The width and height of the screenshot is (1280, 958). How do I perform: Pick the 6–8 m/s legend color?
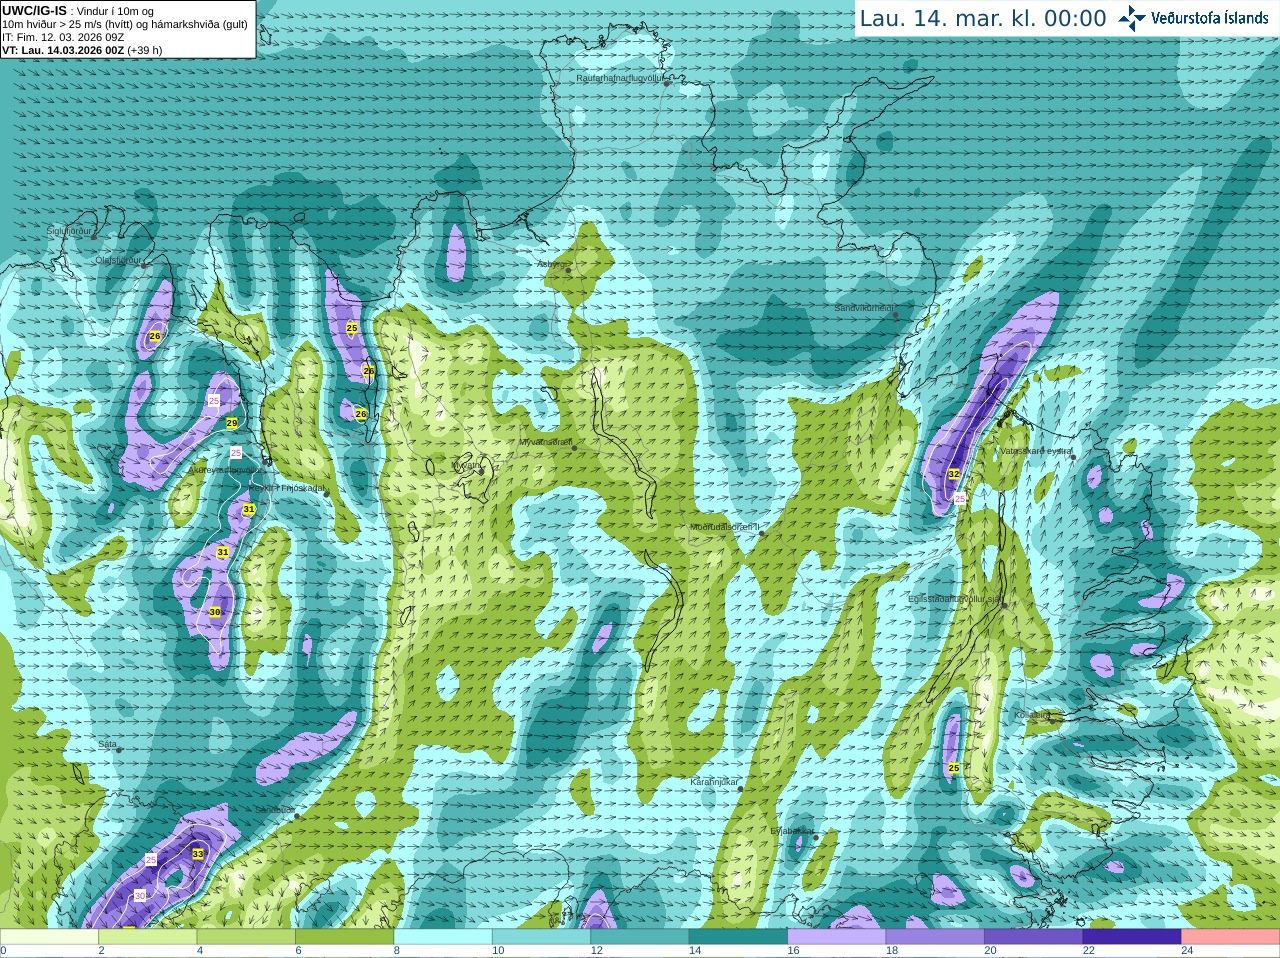[345, 937]
